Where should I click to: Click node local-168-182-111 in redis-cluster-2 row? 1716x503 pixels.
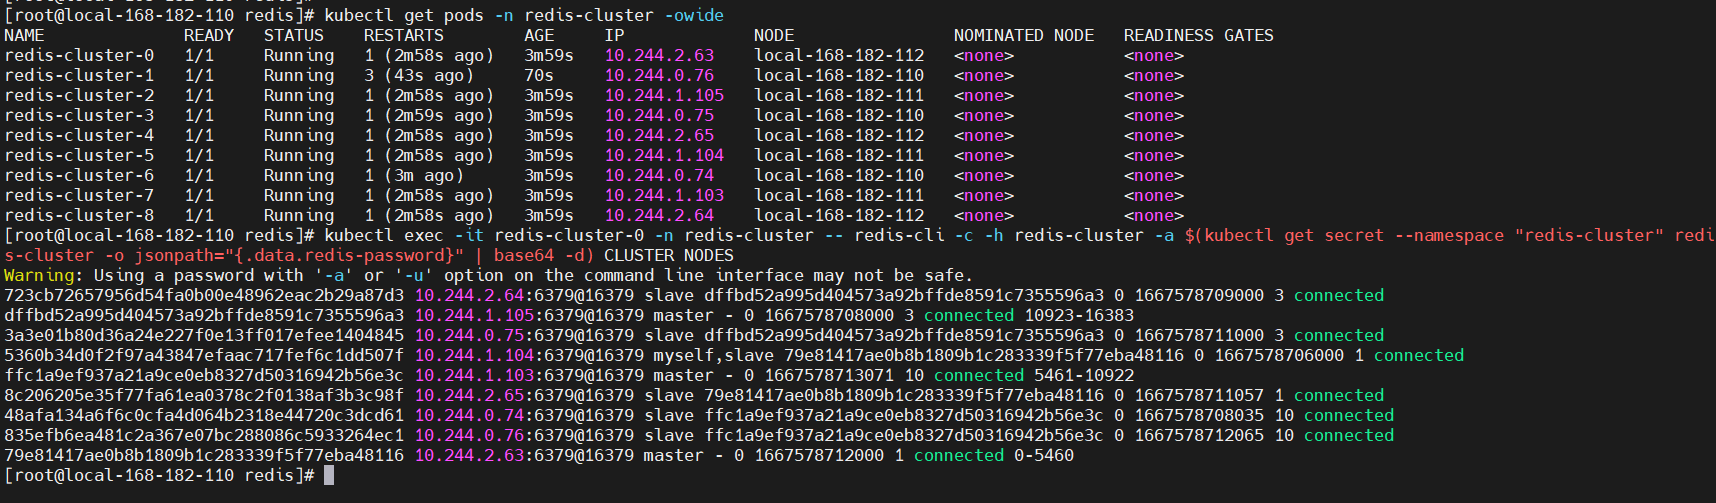pos(839,95)
